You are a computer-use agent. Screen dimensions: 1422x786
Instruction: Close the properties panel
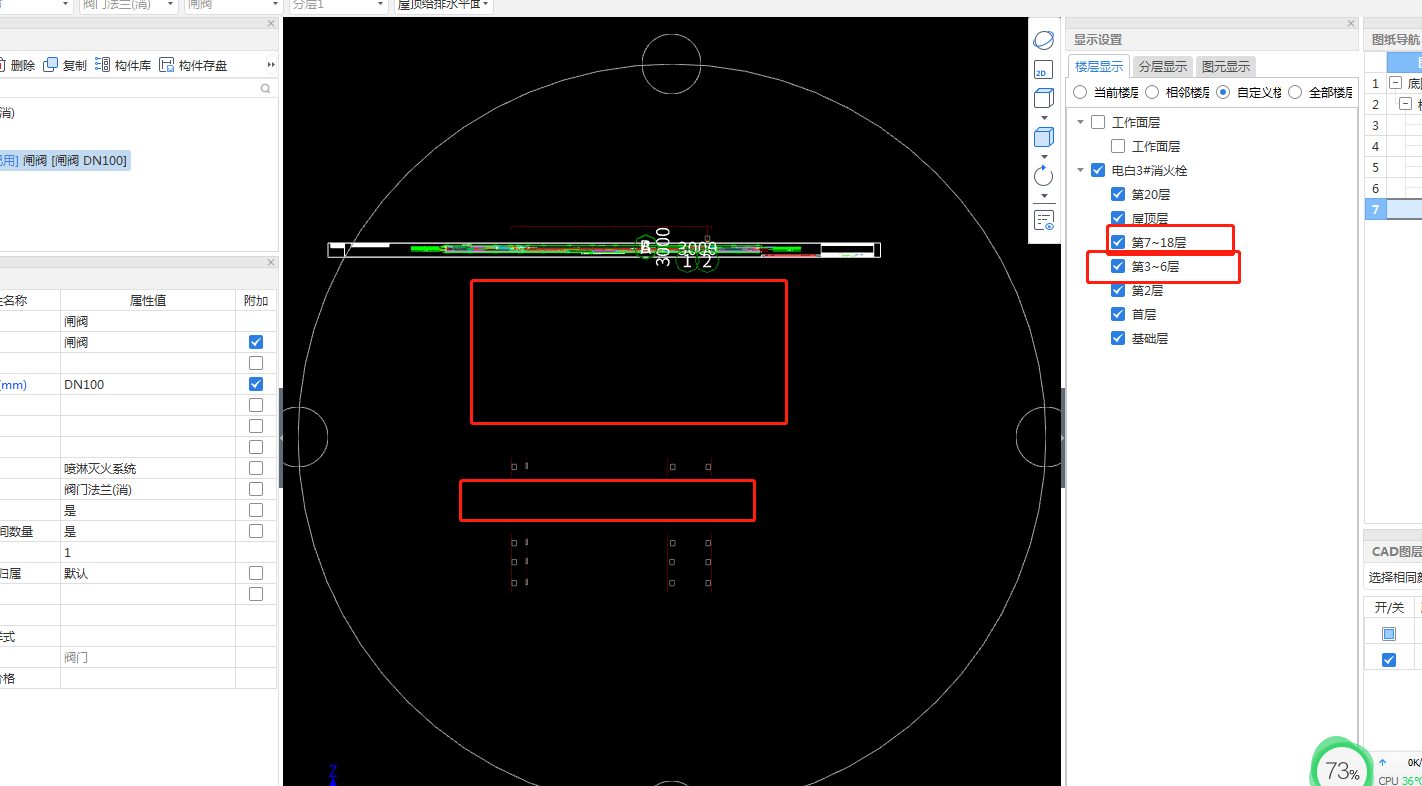[271, 263]
